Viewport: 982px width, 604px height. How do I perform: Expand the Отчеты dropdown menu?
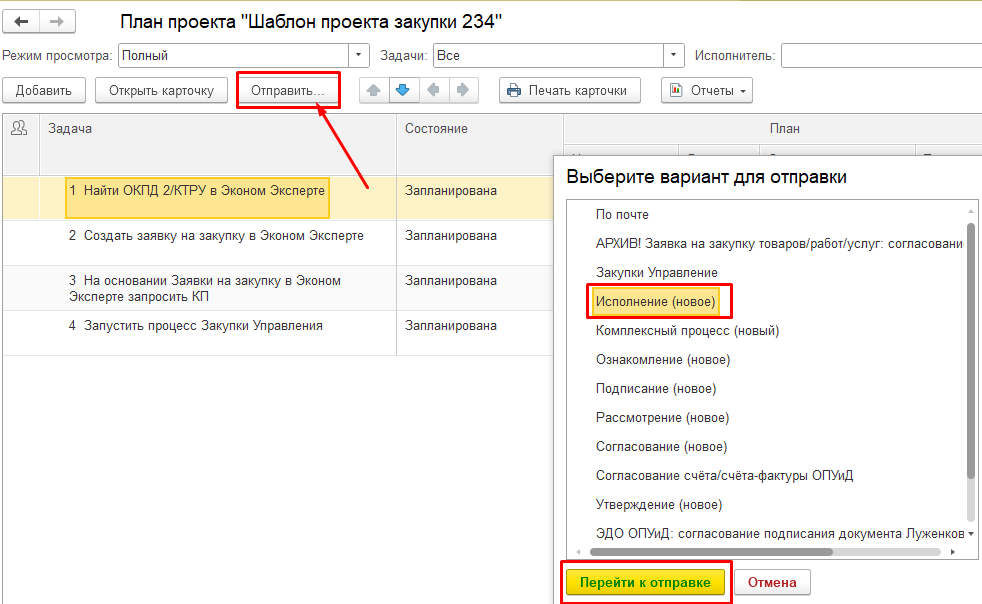pos(707,90)
